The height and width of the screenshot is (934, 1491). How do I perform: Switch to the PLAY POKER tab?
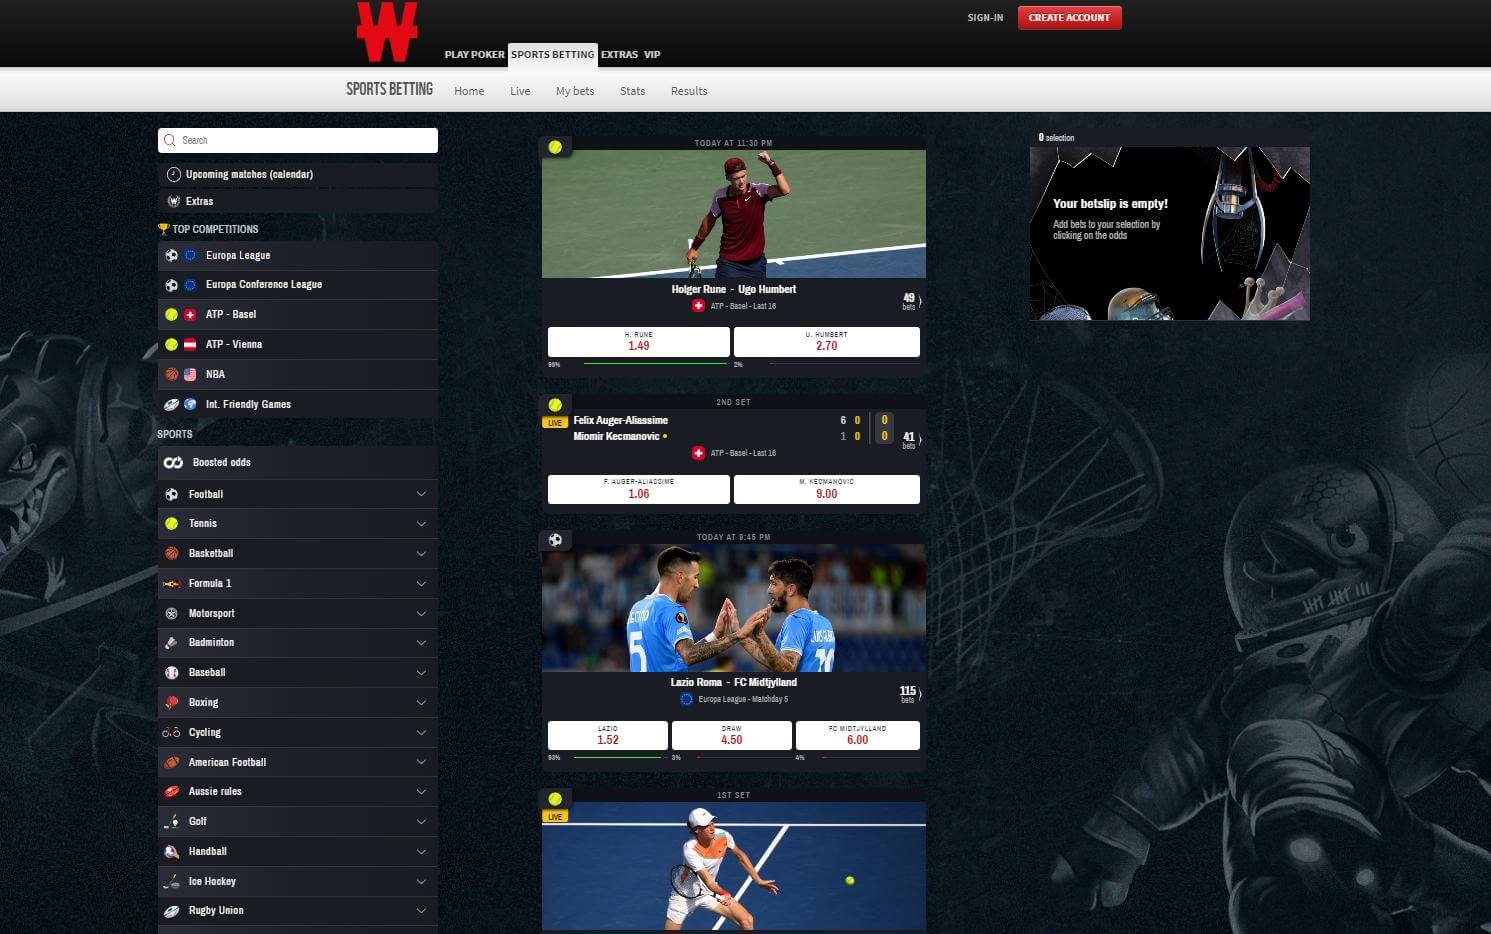tap(474, 54)
